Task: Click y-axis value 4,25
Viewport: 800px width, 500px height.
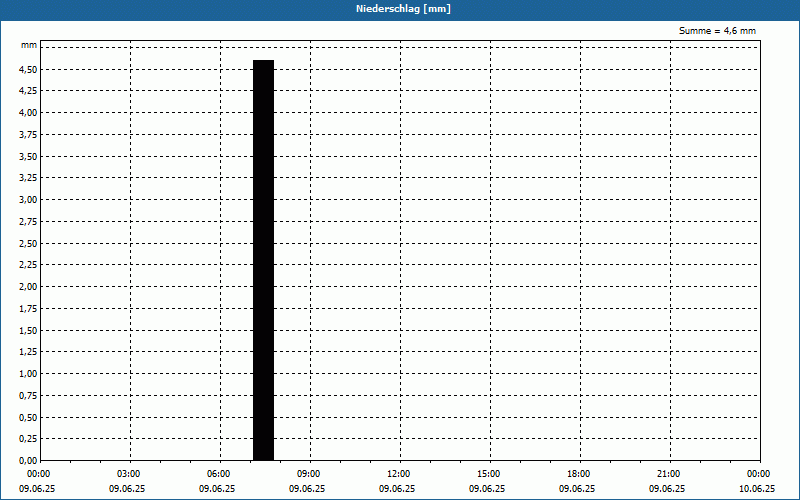Action: [x=28, y=91]
